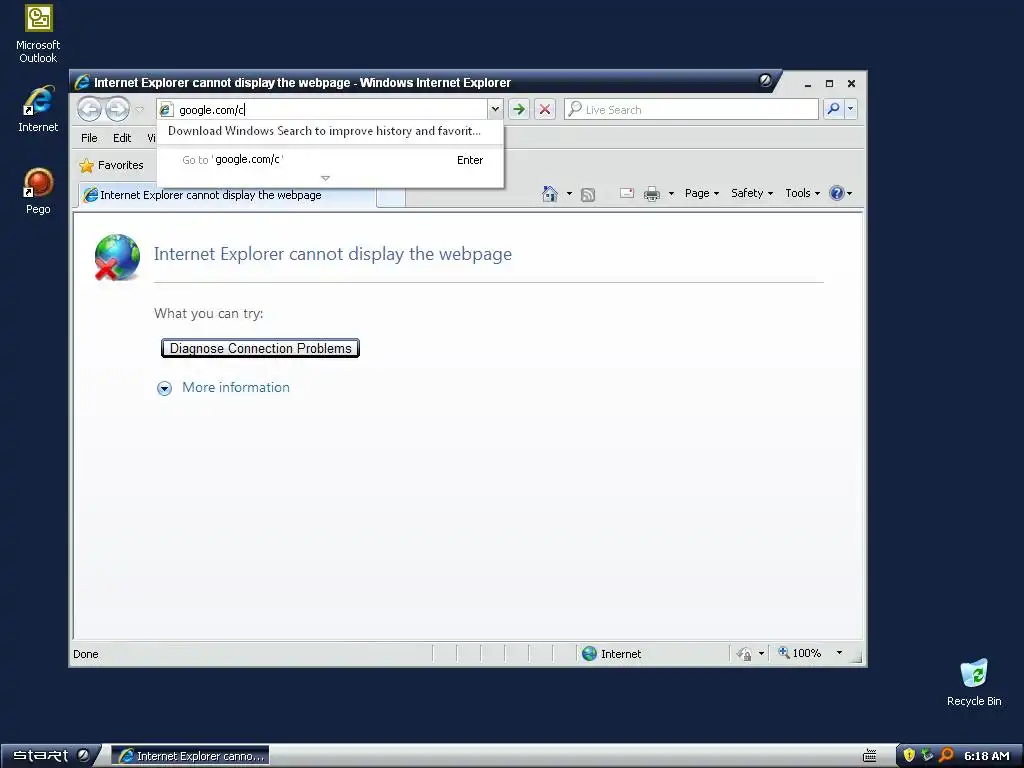Click the IE logo in the title bar

(82, 82)
